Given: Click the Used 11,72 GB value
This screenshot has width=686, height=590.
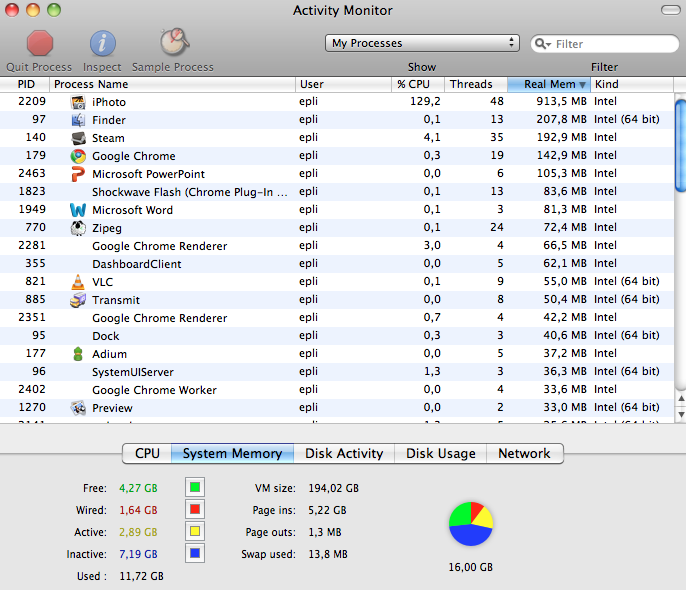Looking at the screenshot, I should tap(141, 576).
